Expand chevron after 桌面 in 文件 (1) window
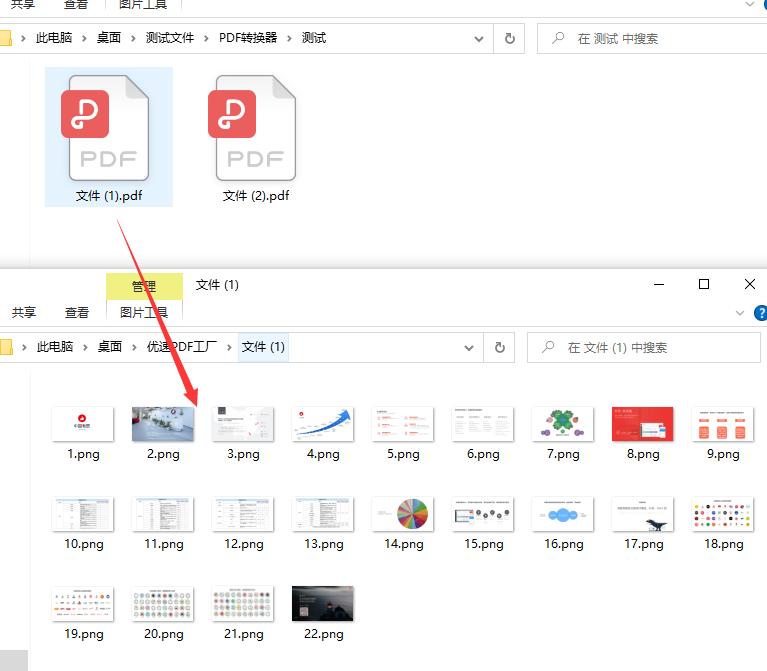Screen dimensions: 767x671 pos(134,347)
